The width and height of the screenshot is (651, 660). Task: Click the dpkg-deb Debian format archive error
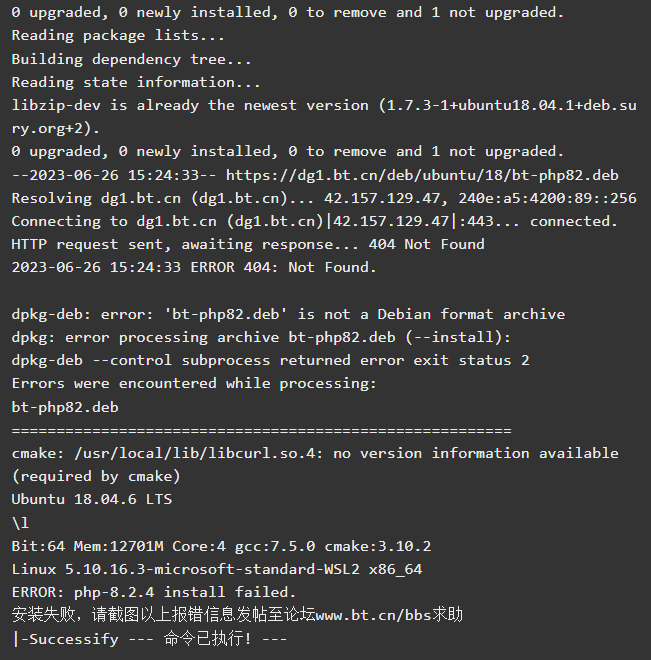click(288, 314)
